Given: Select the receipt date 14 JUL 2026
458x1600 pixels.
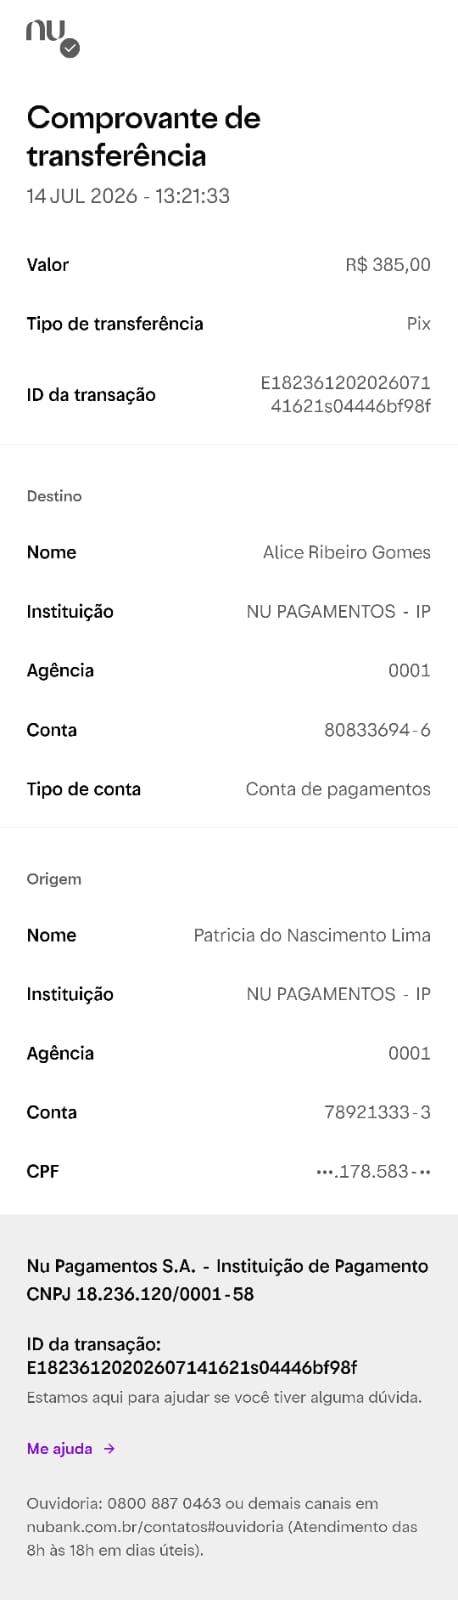Looking at the screenshot, I should [82, 196].
